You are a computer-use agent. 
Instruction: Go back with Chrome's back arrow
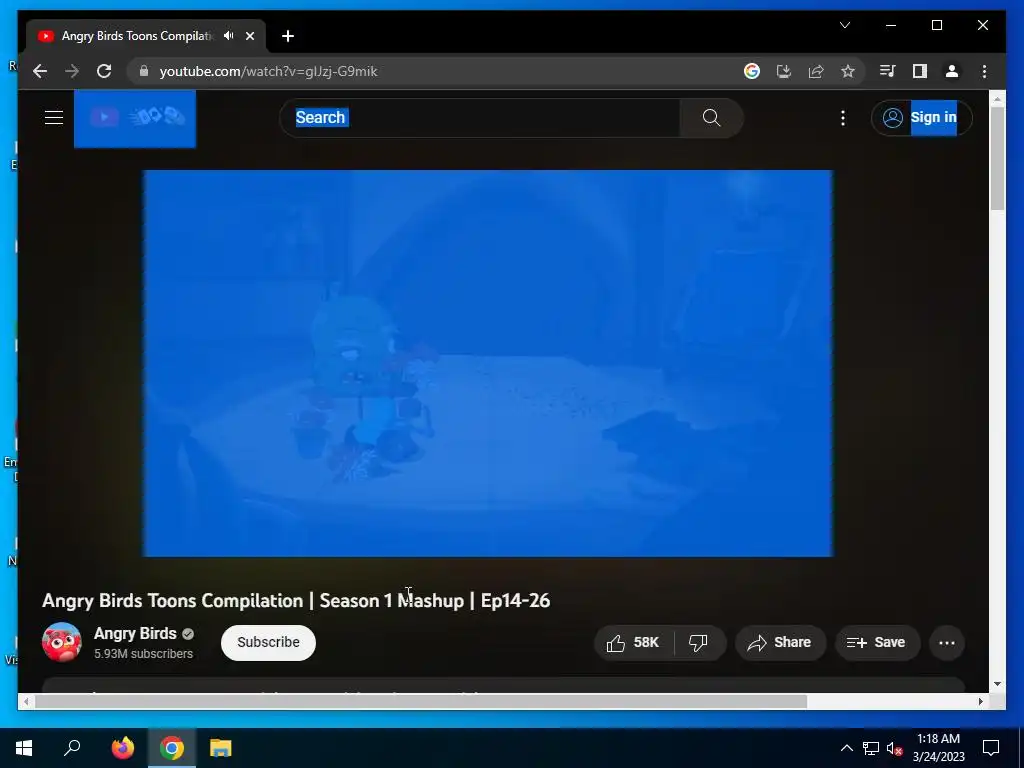[x=40, y=71]
